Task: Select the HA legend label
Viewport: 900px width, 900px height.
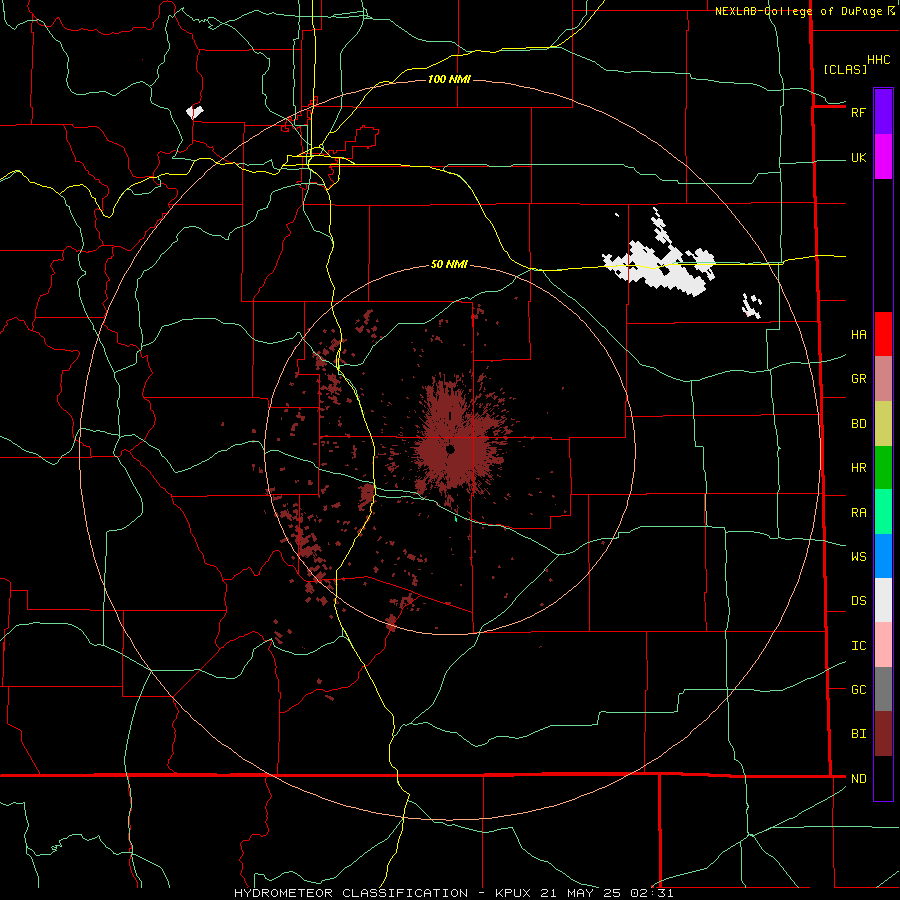Action: click(859, 335)
